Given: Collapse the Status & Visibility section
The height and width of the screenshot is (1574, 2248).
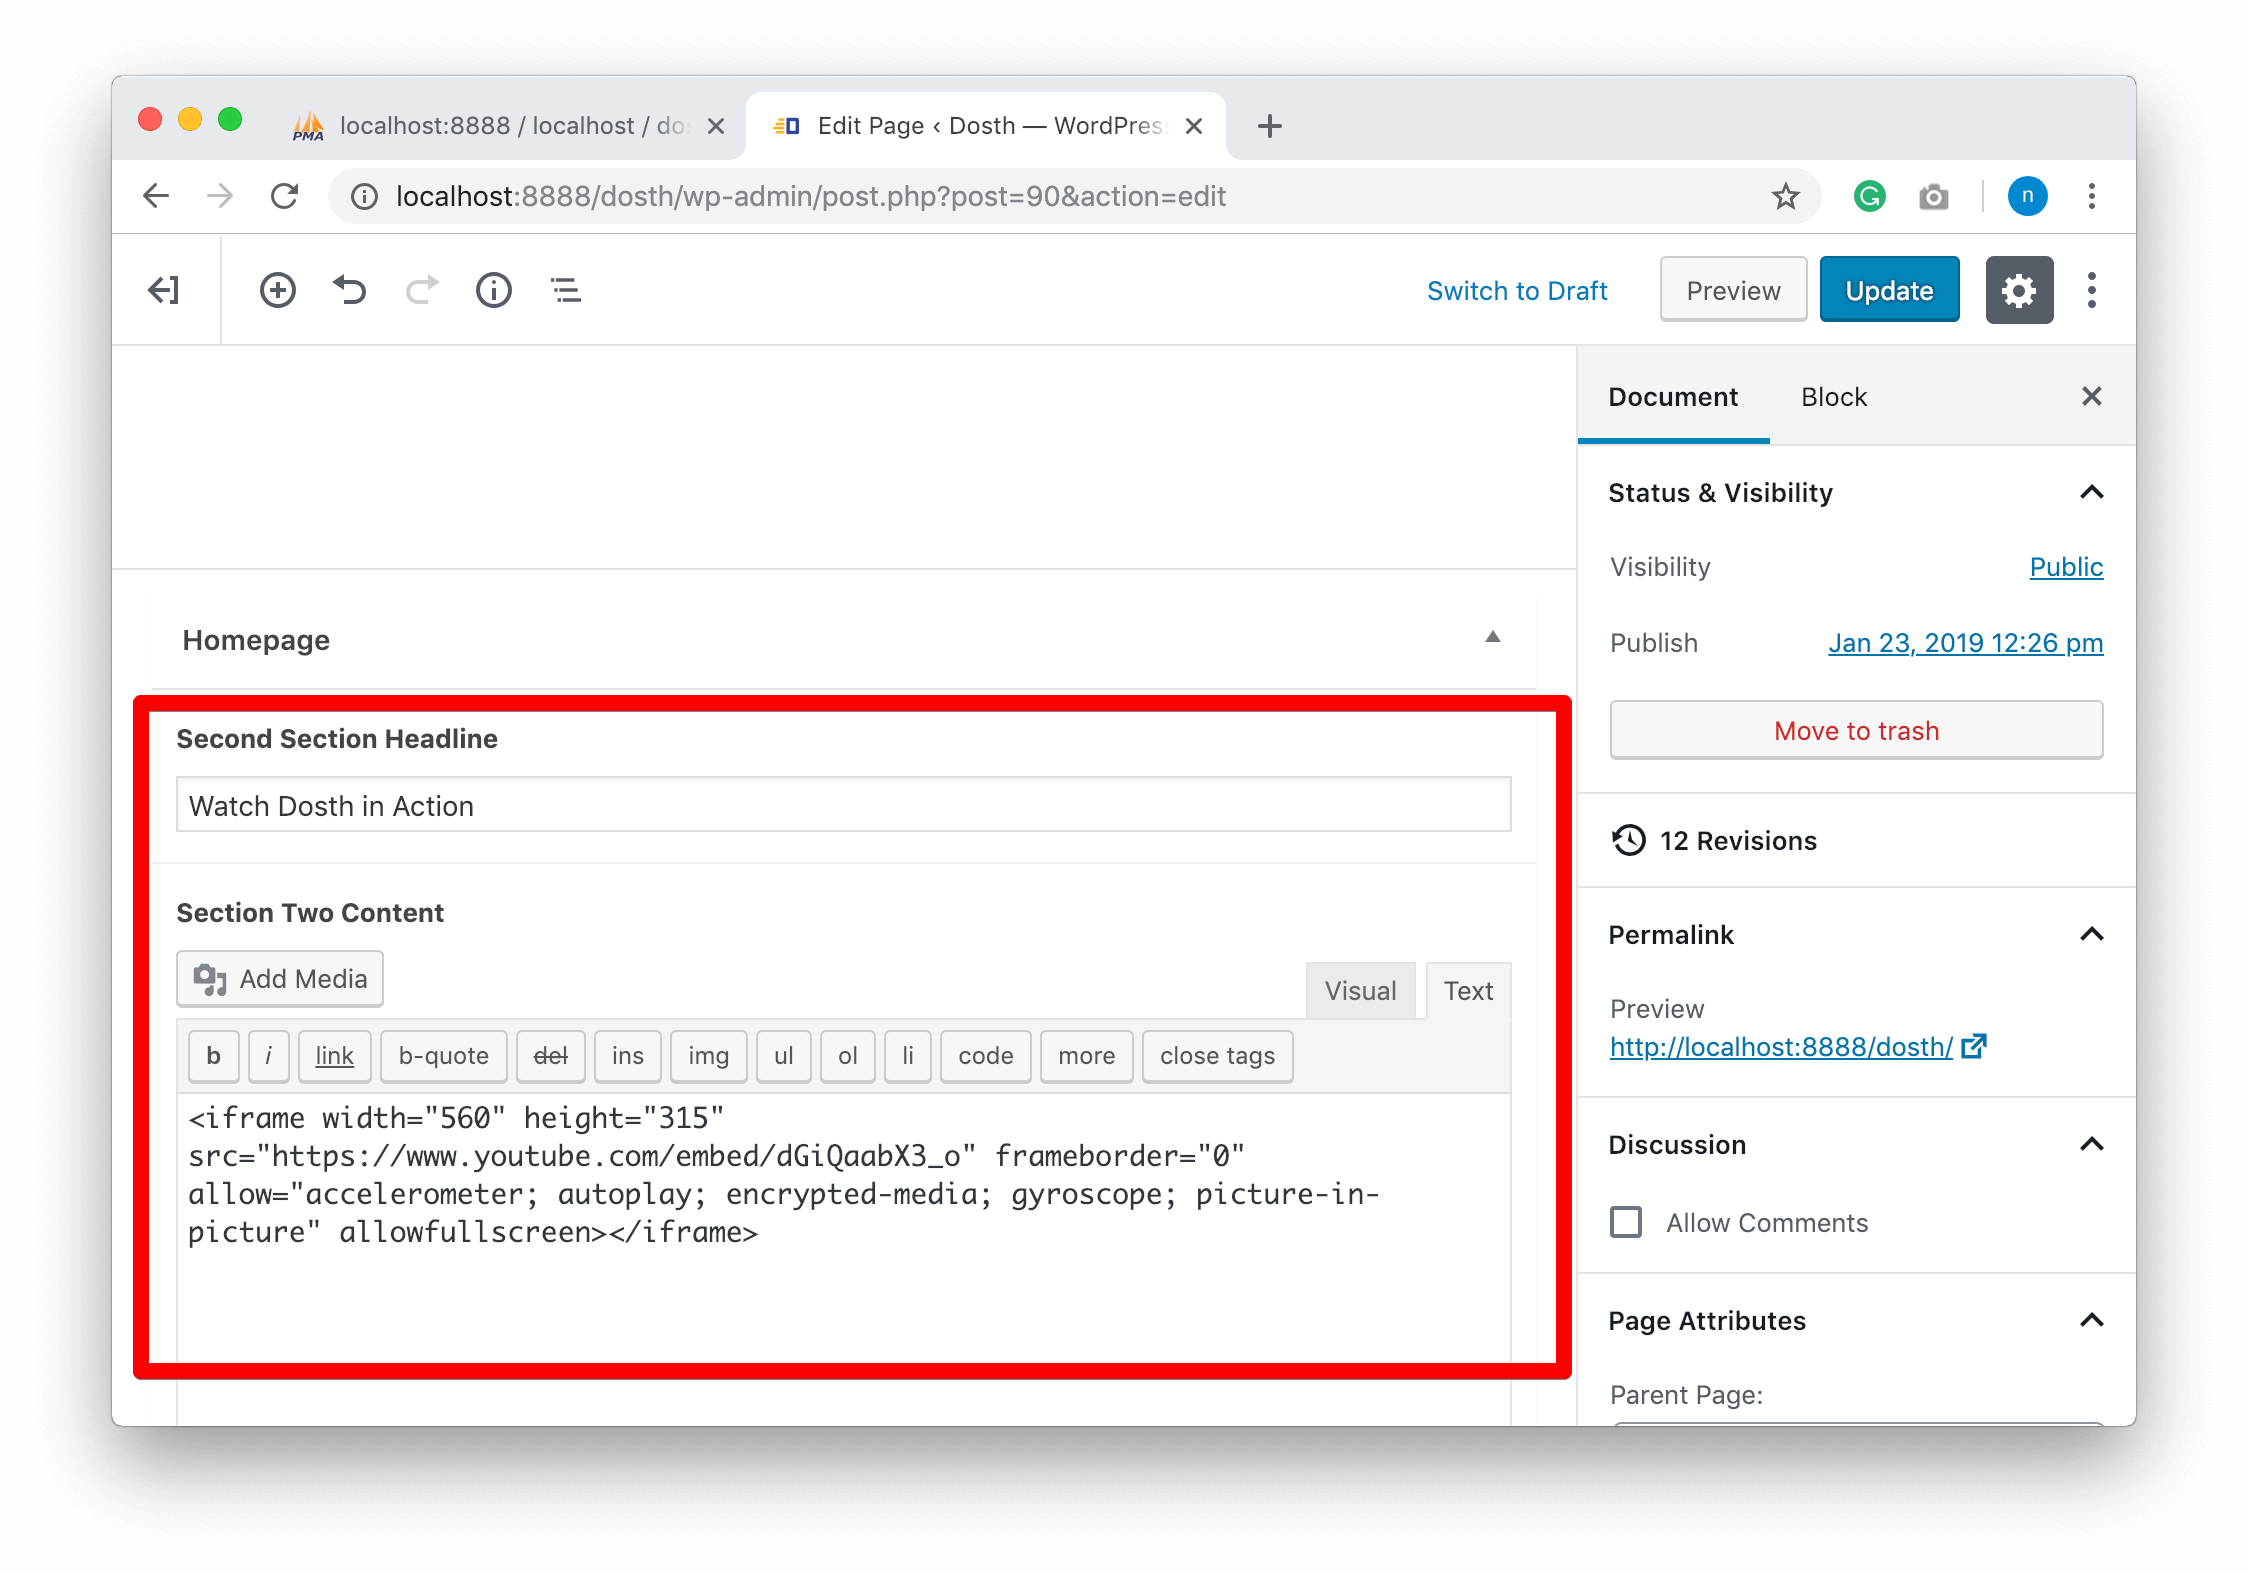Looking at the screenshot, I should click(2092, 493).
